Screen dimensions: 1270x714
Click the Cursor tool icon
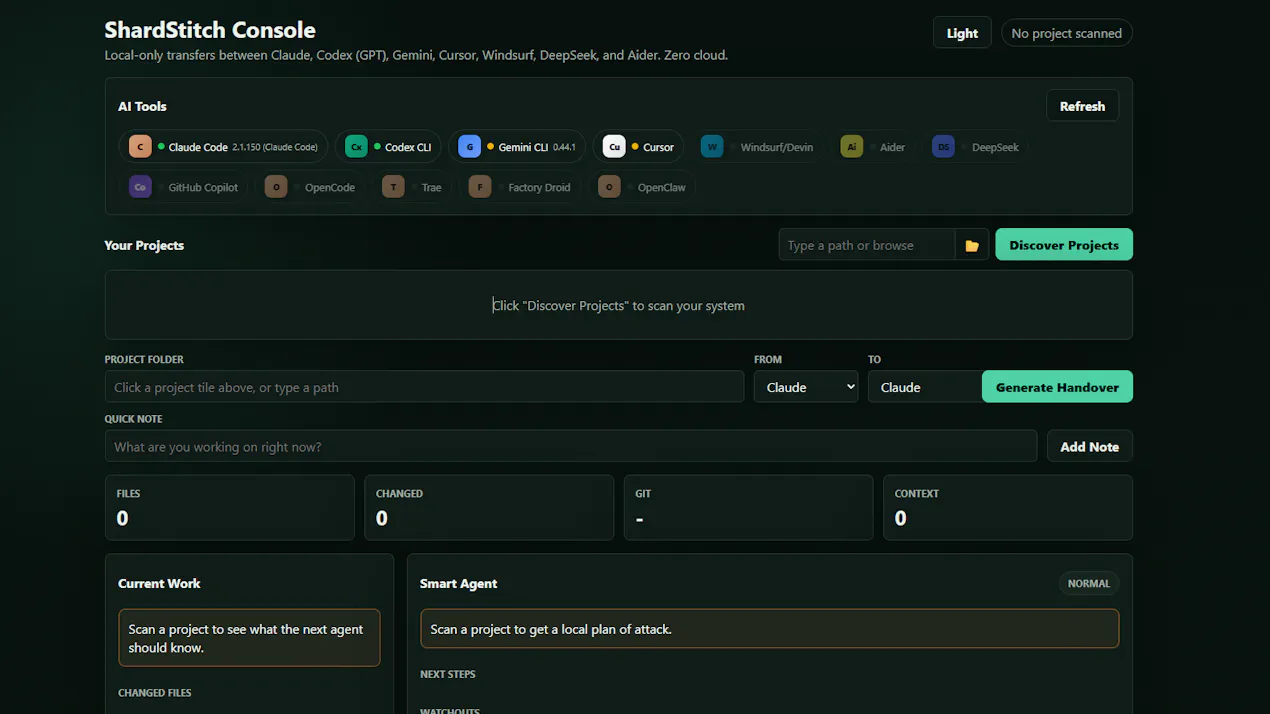614,147
